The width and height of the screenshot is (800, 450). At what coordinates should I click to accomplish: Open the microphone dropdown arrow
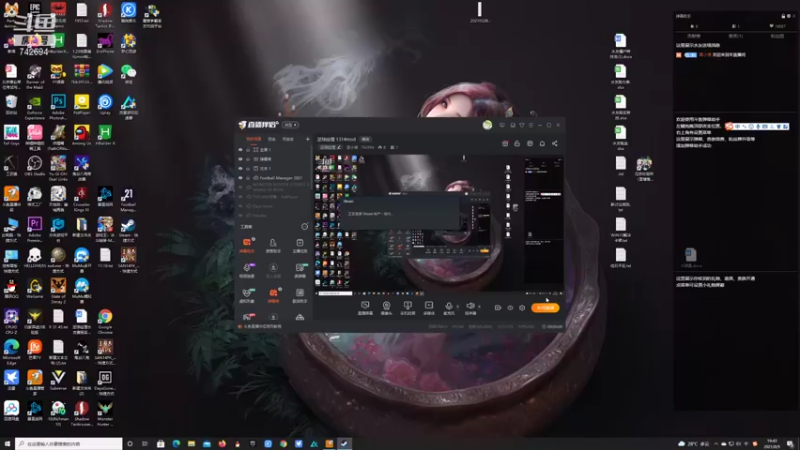point(457,306)
